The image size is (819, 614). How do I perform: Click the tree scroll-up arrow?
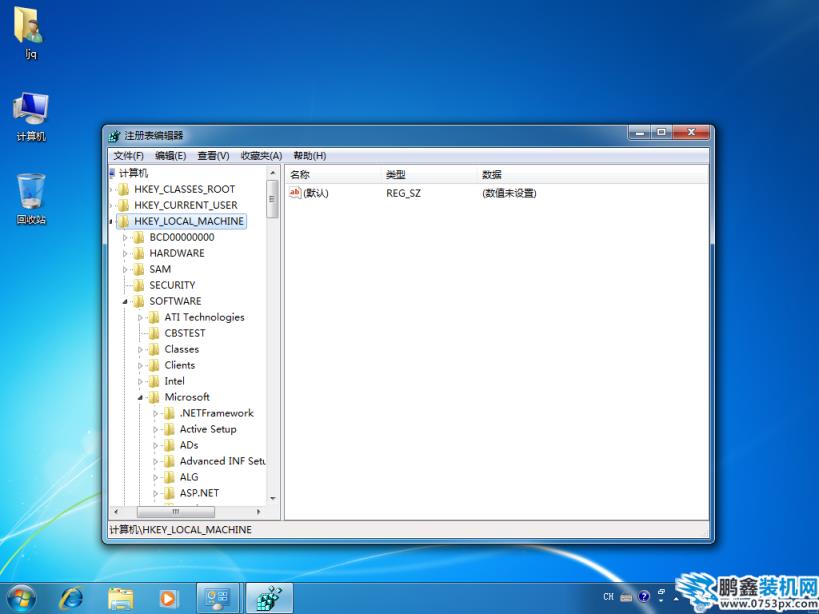coord(273,173)
